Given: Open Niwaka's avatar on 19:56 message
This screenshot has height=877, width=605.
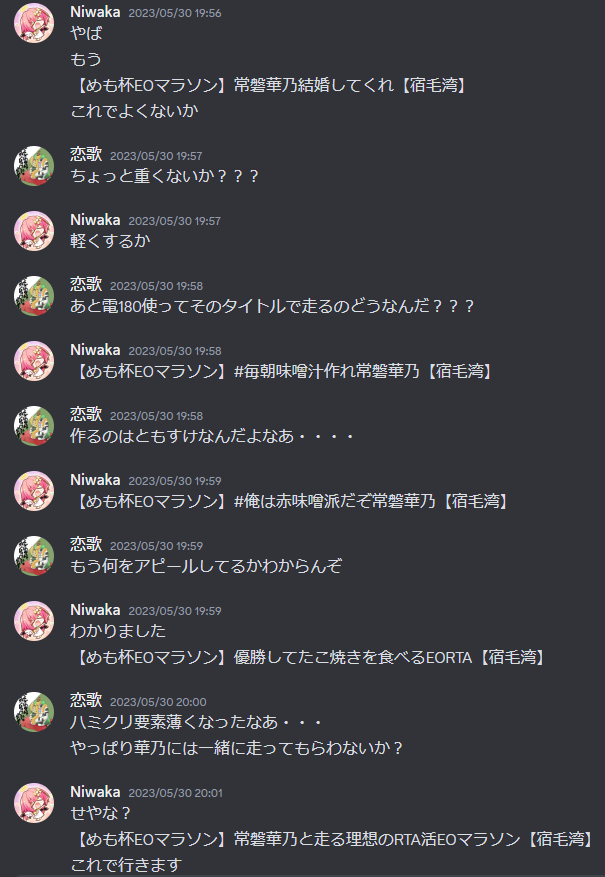Looking at the screenshot, I should coord(34,23).
